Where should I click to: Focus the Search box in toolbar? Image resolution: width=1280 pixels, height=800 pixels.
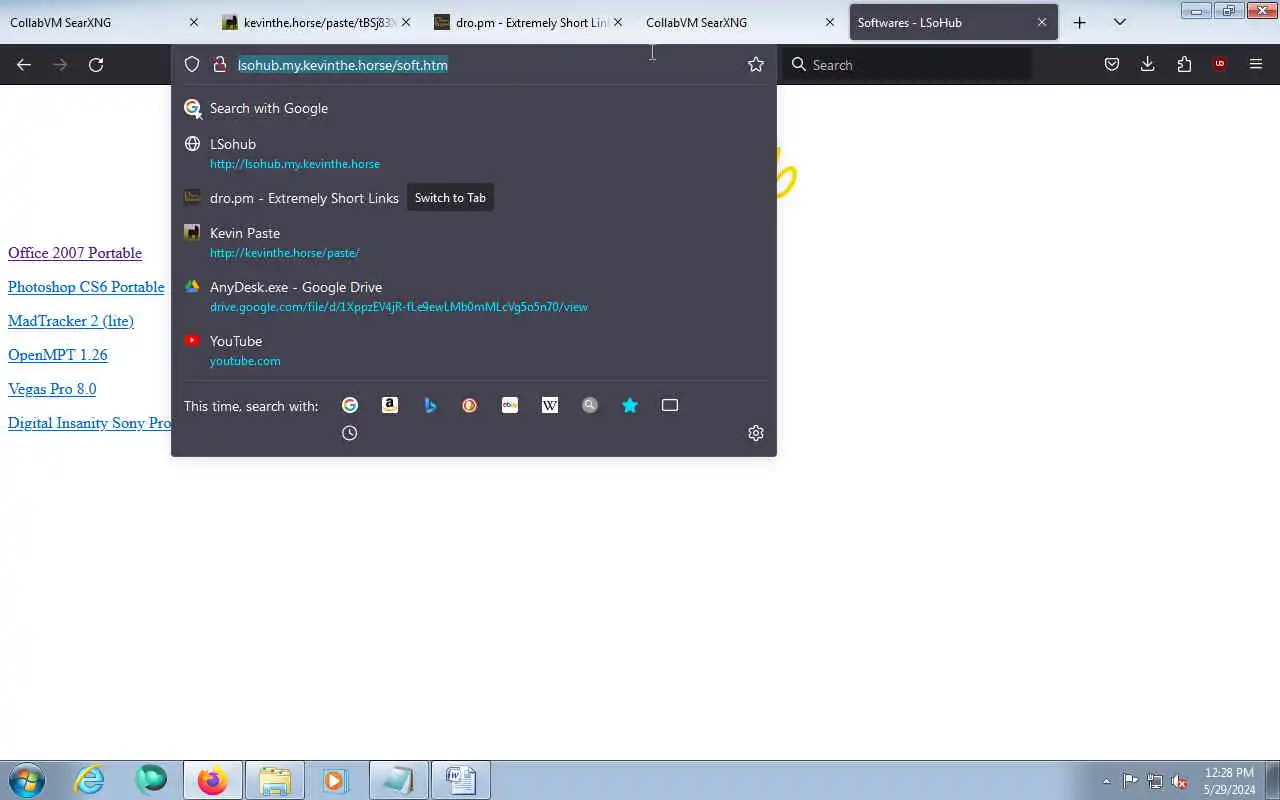point(908,65)
